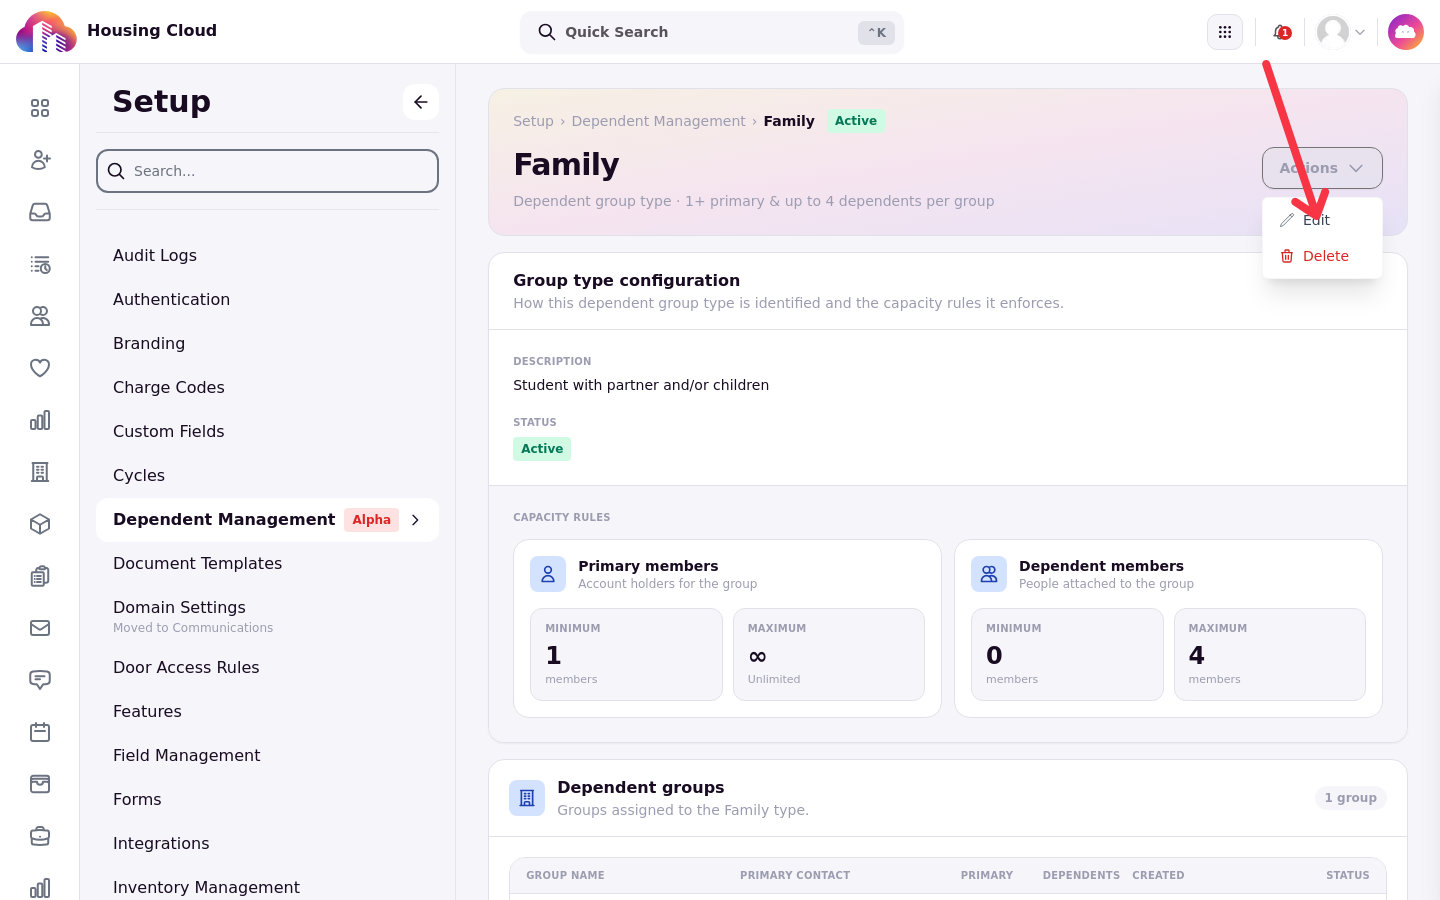Open Charge Codes setup item
Viewport: 1440px width, 900px height.
click(267, 388)
